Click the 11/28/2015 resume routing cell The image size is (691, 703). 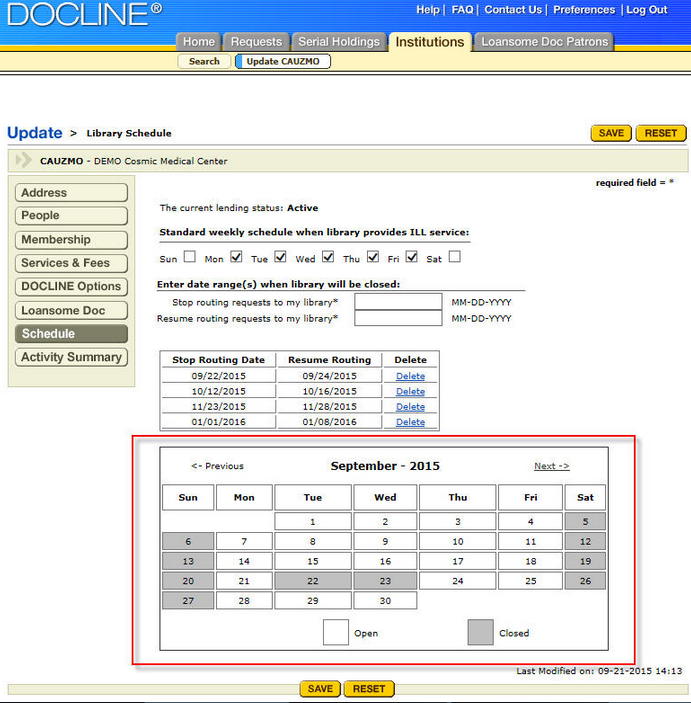click(x=330, y=406)
